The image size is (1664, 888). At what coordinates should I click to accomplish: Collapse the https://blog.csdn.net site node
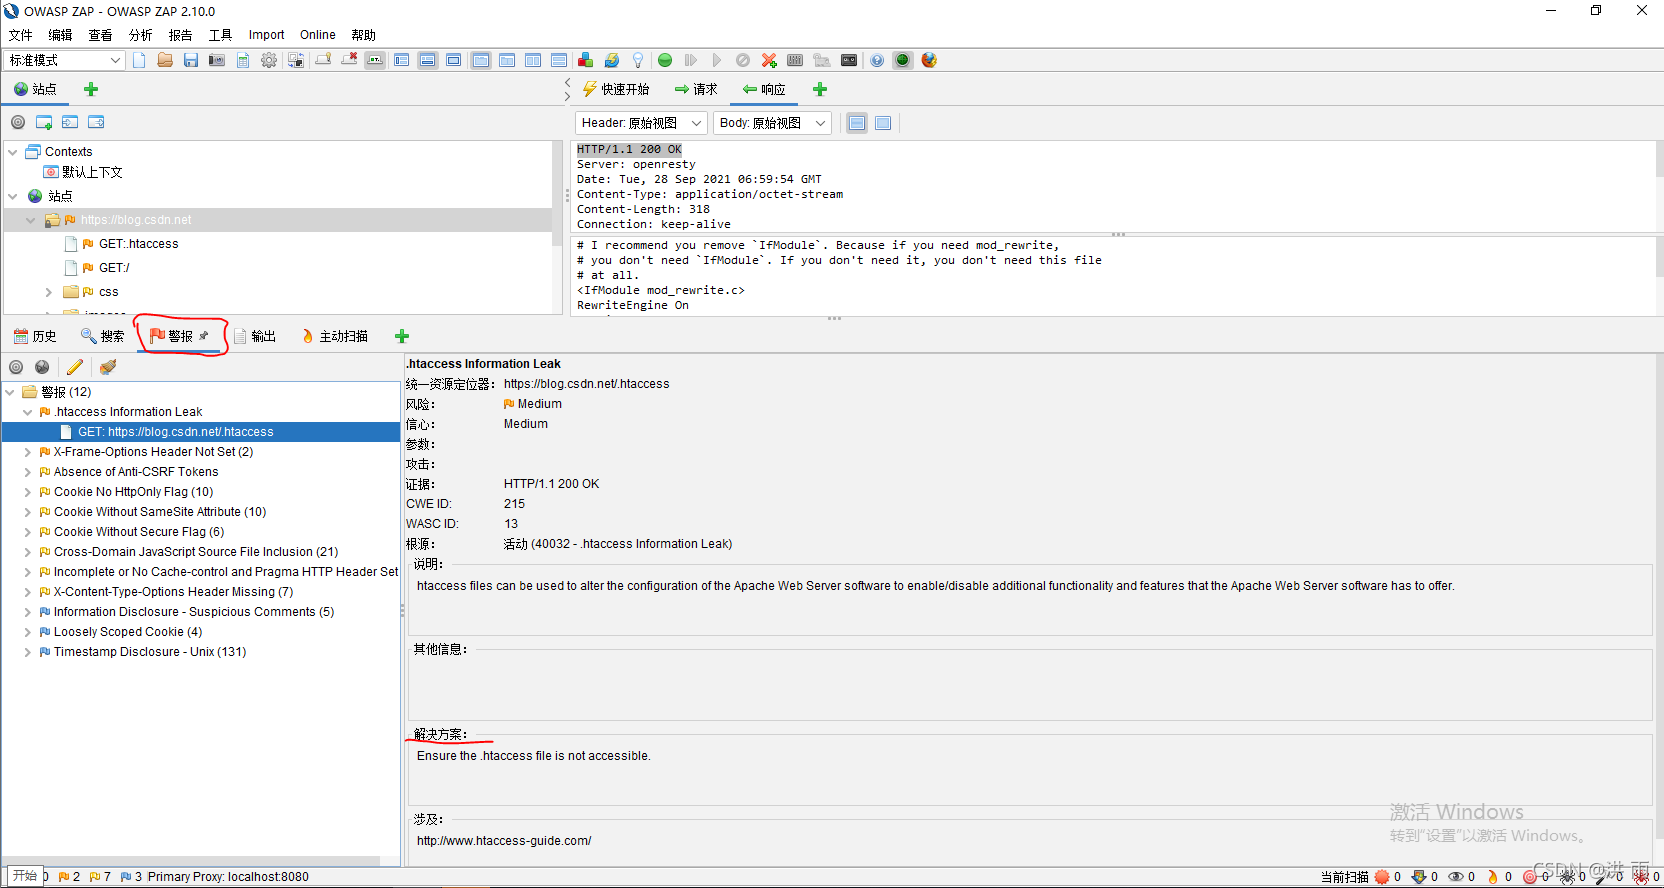click(x=31, y=220)
